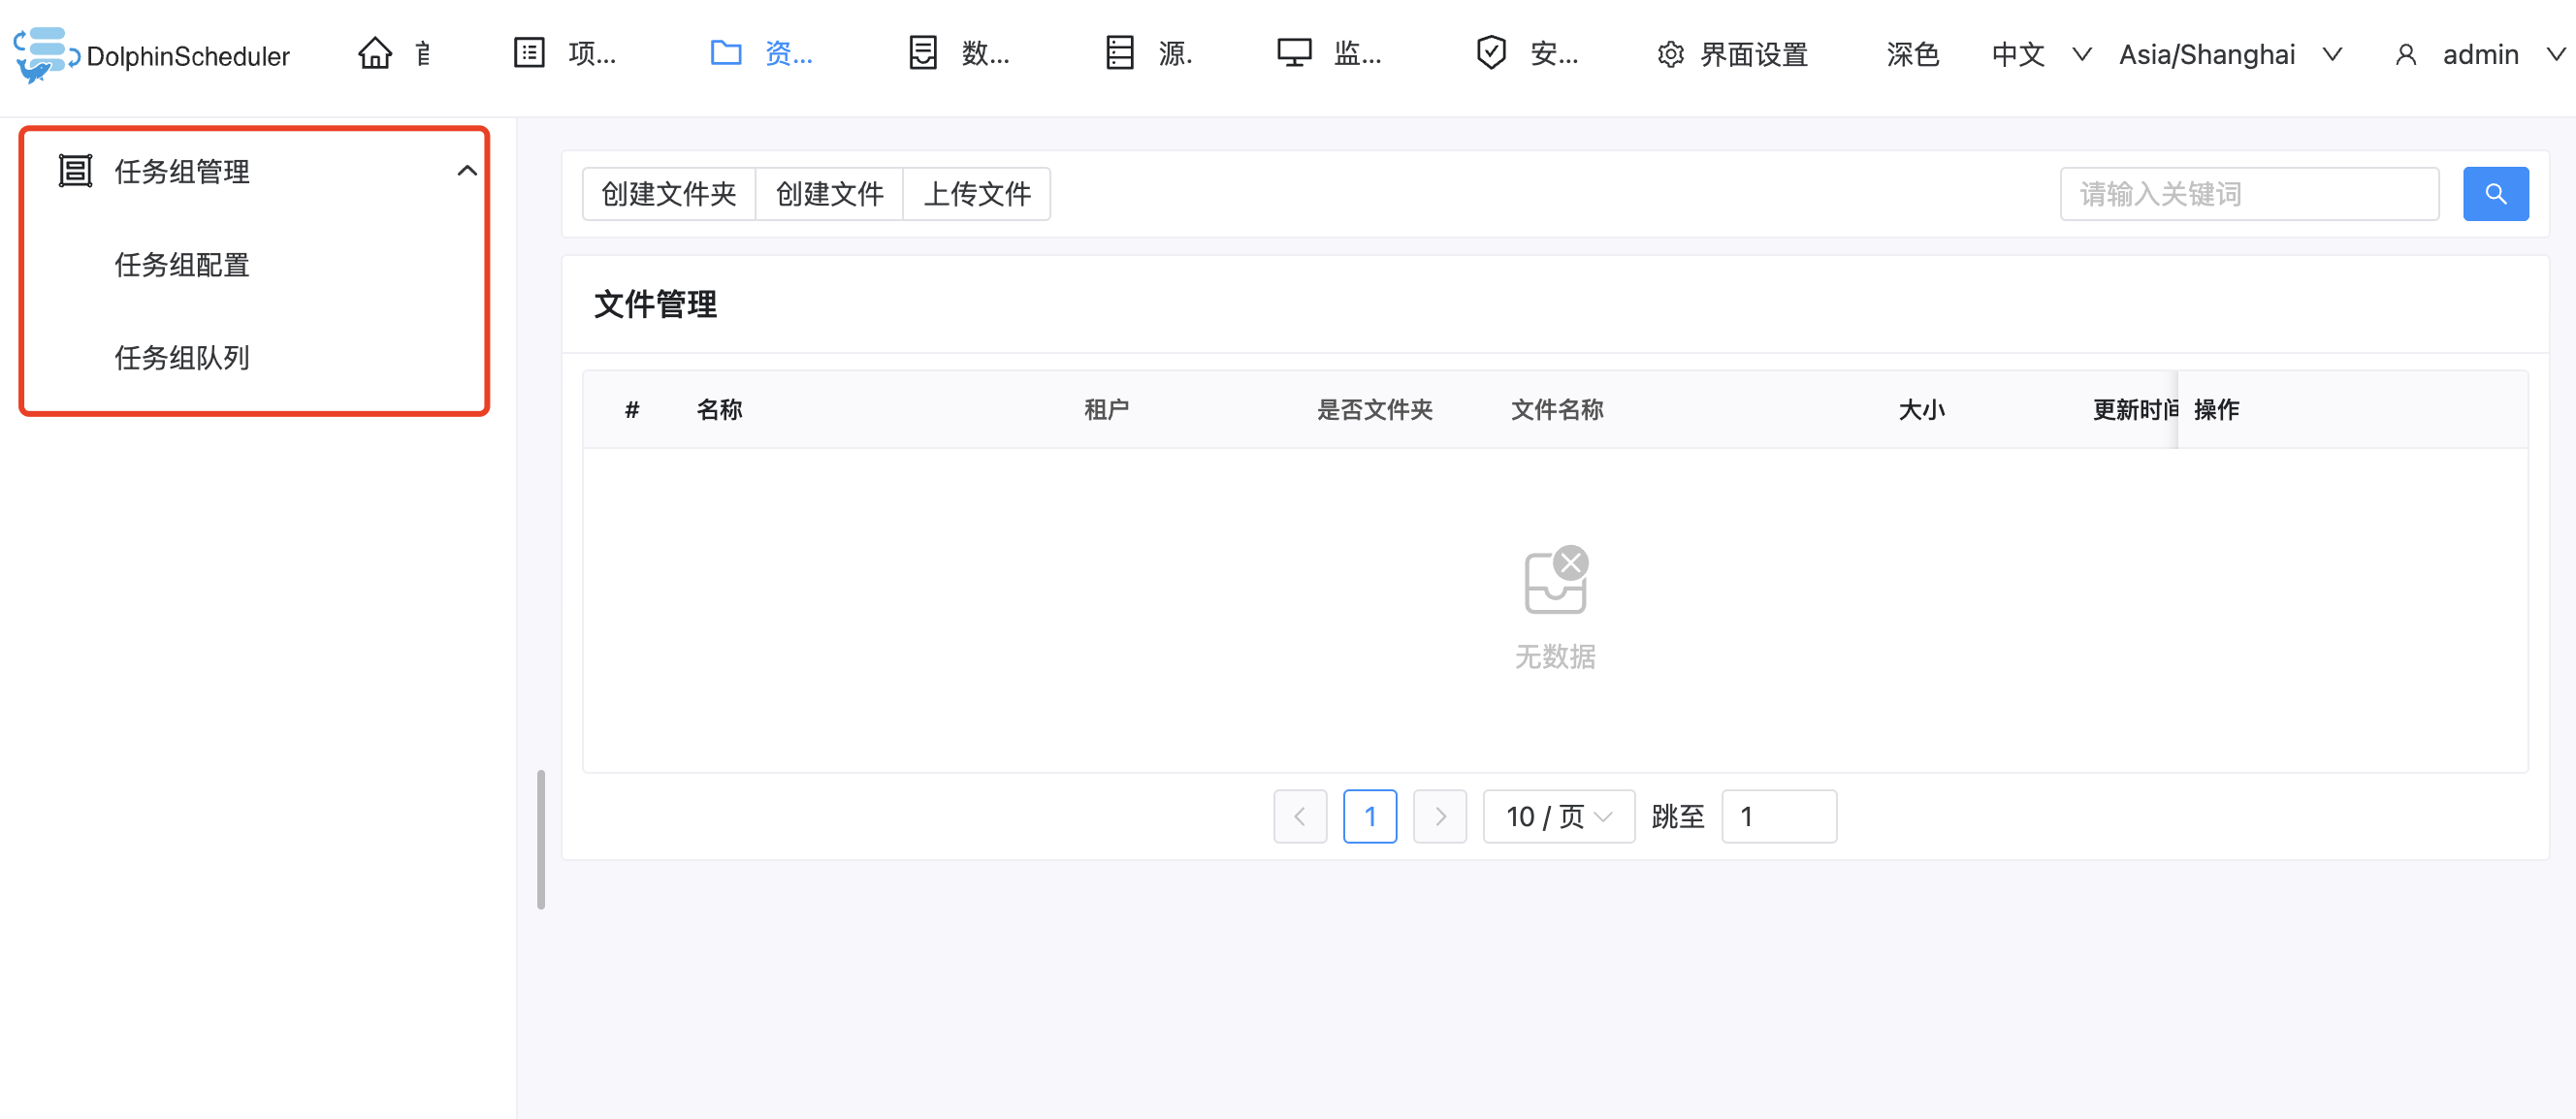Expand the 10 / 页 page size selector
The image size is (2576, 1119).
1558,817
